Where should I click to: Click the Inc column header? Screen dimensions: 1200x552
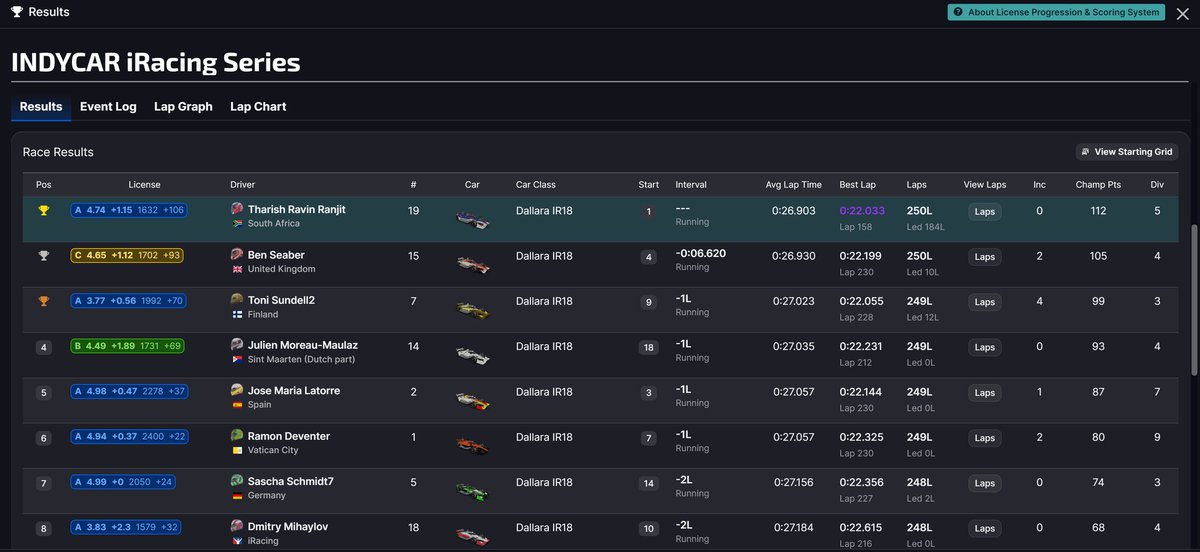coord(1039,185)
